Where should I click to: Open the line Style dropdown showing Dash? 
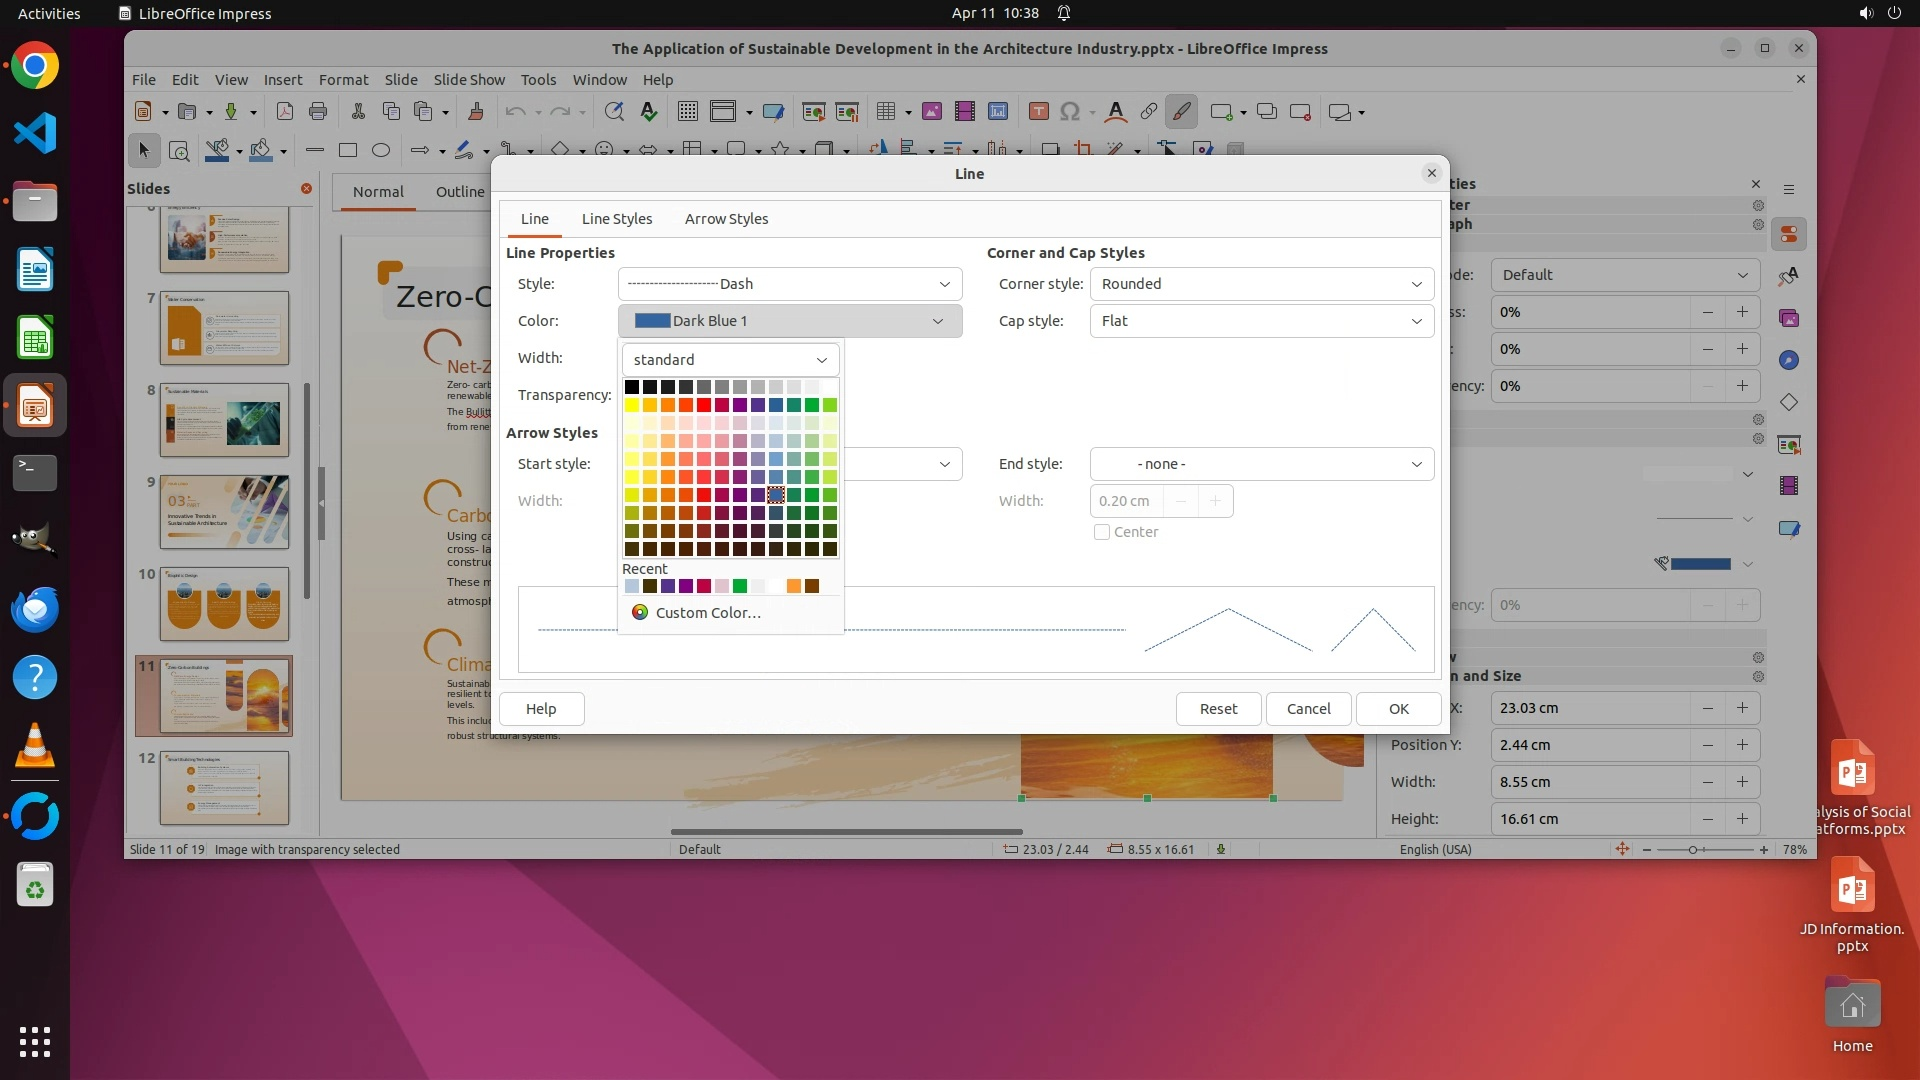coord(789,284)
